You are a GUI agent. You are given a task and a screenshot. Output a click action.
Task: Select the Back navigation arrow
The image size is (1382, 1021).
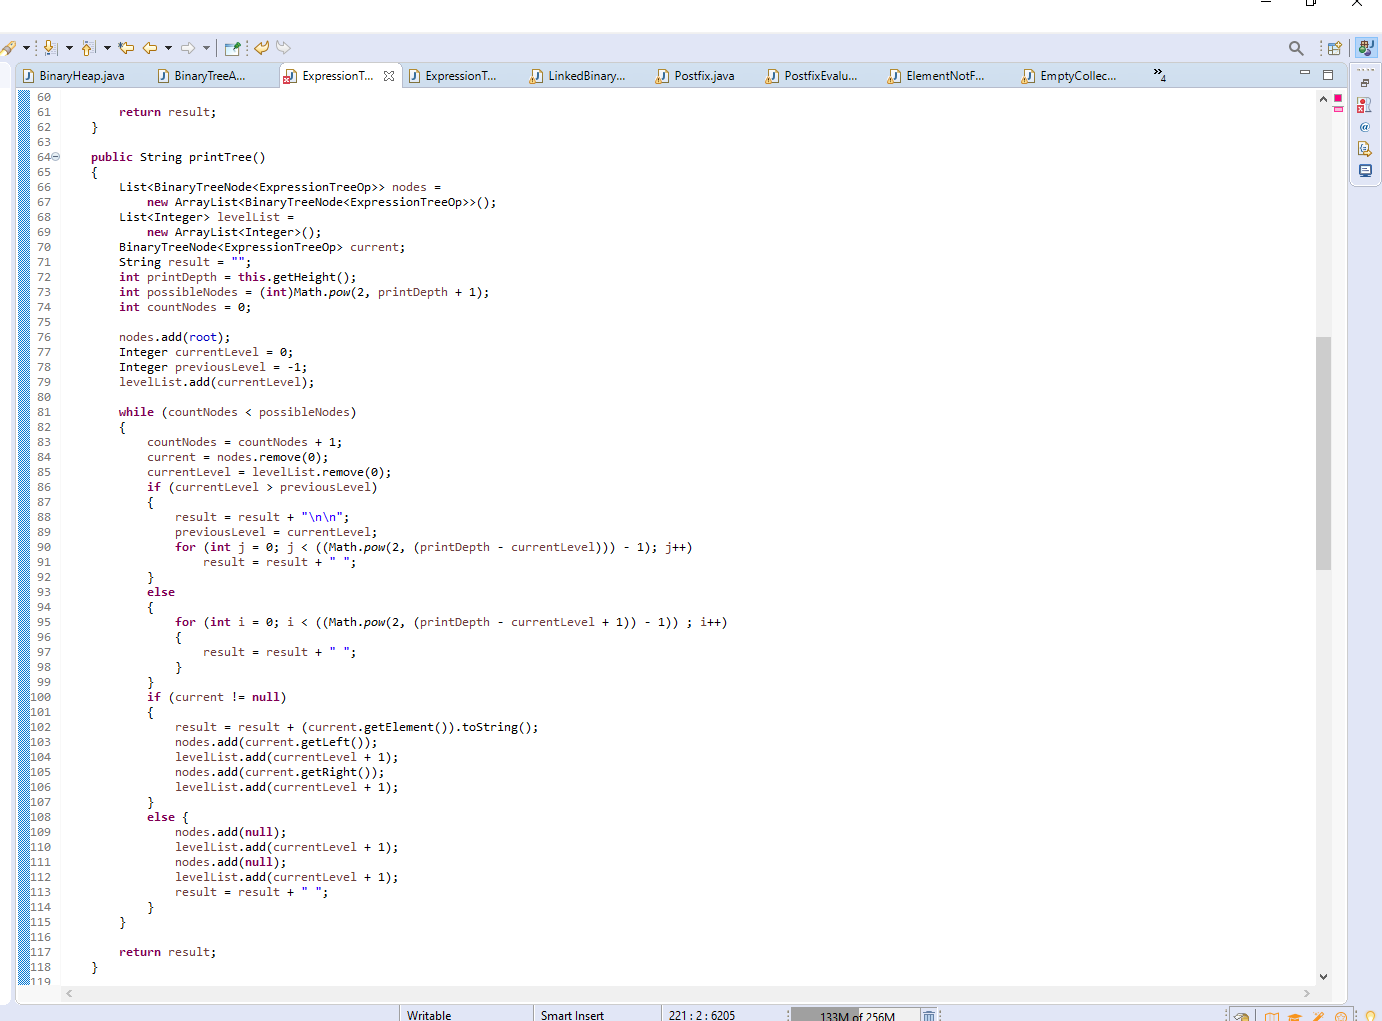[149, 47]
